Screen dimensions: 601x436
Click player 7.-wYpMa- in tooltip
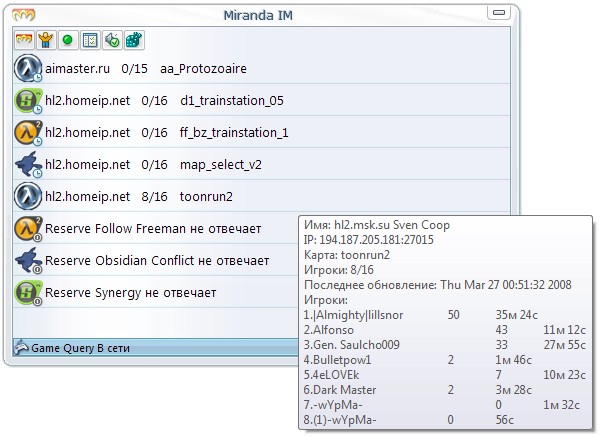333,405
